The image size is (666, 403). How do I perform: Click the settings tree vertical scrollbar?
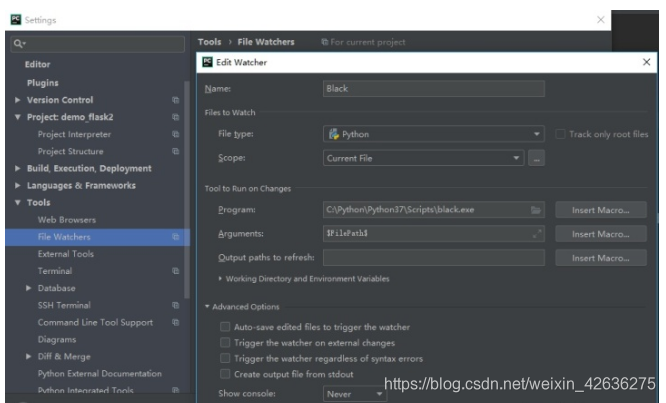pyautogui.click(x=186, y=189)
